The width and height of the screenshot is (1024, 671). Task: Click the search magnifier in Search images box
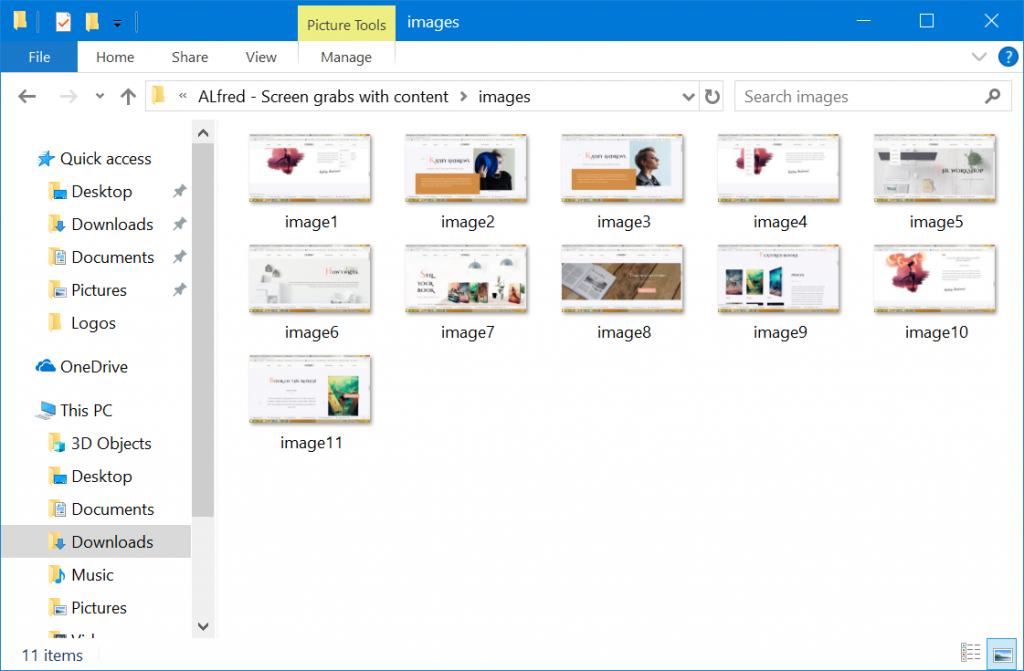pos(992,95)
